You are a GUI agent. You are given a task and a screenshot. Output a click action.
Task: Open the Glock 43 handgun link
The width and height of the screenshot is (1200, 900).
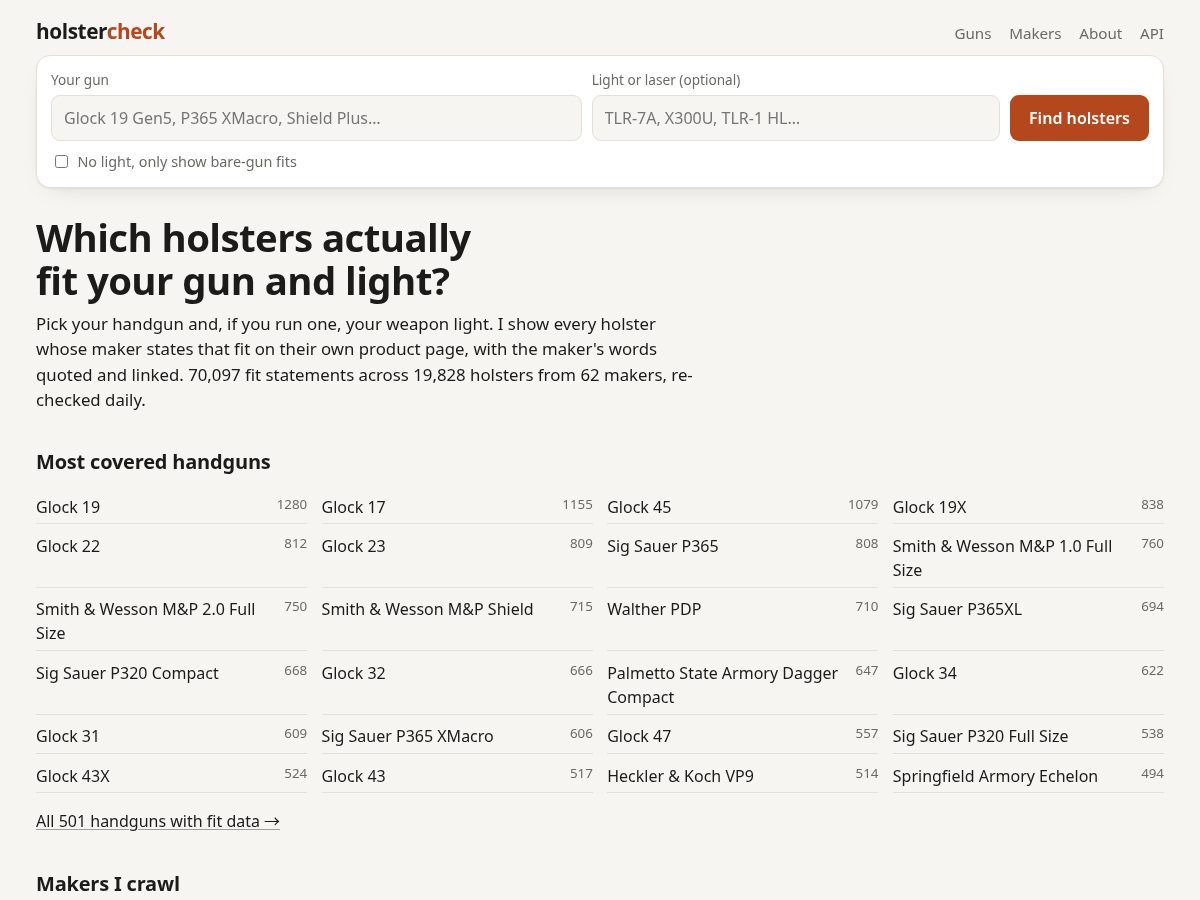353,776
